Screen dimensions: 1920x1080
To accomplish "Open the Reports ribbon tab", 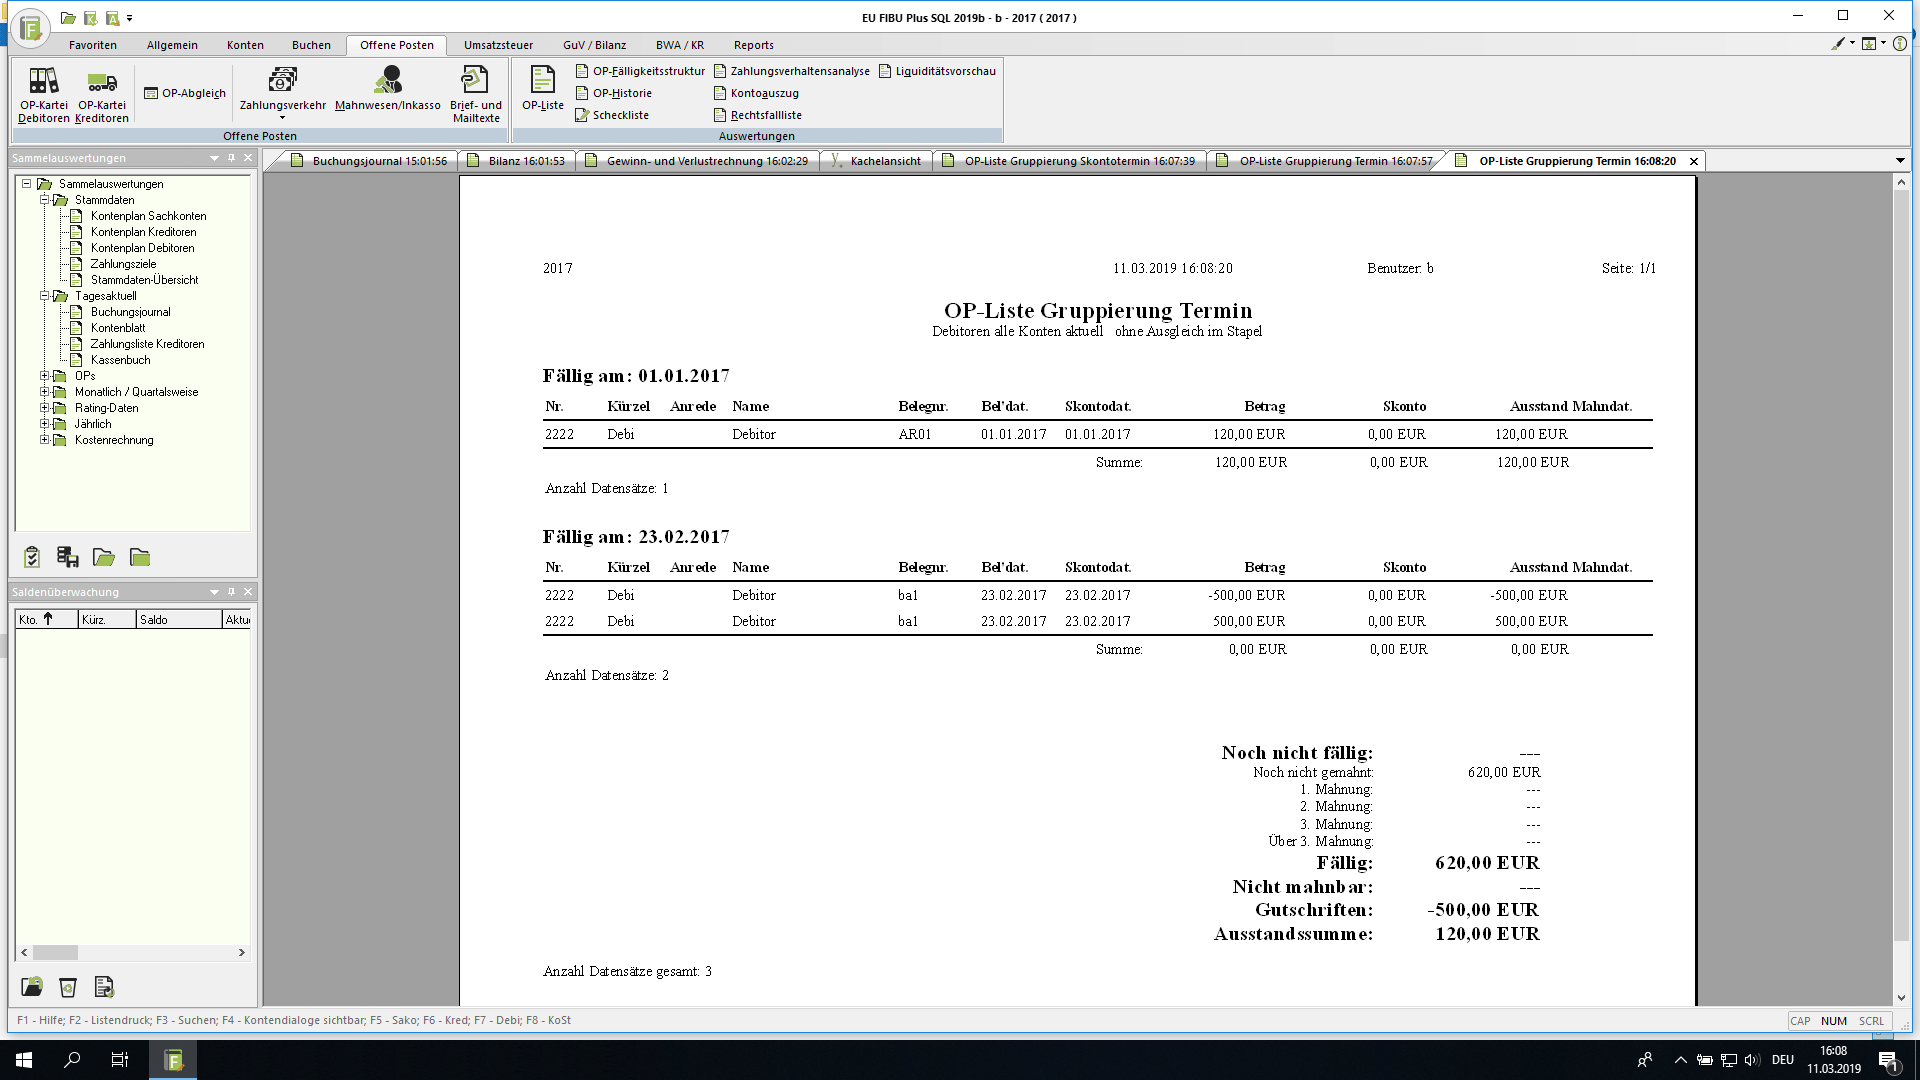I will (x=753, y=45).
